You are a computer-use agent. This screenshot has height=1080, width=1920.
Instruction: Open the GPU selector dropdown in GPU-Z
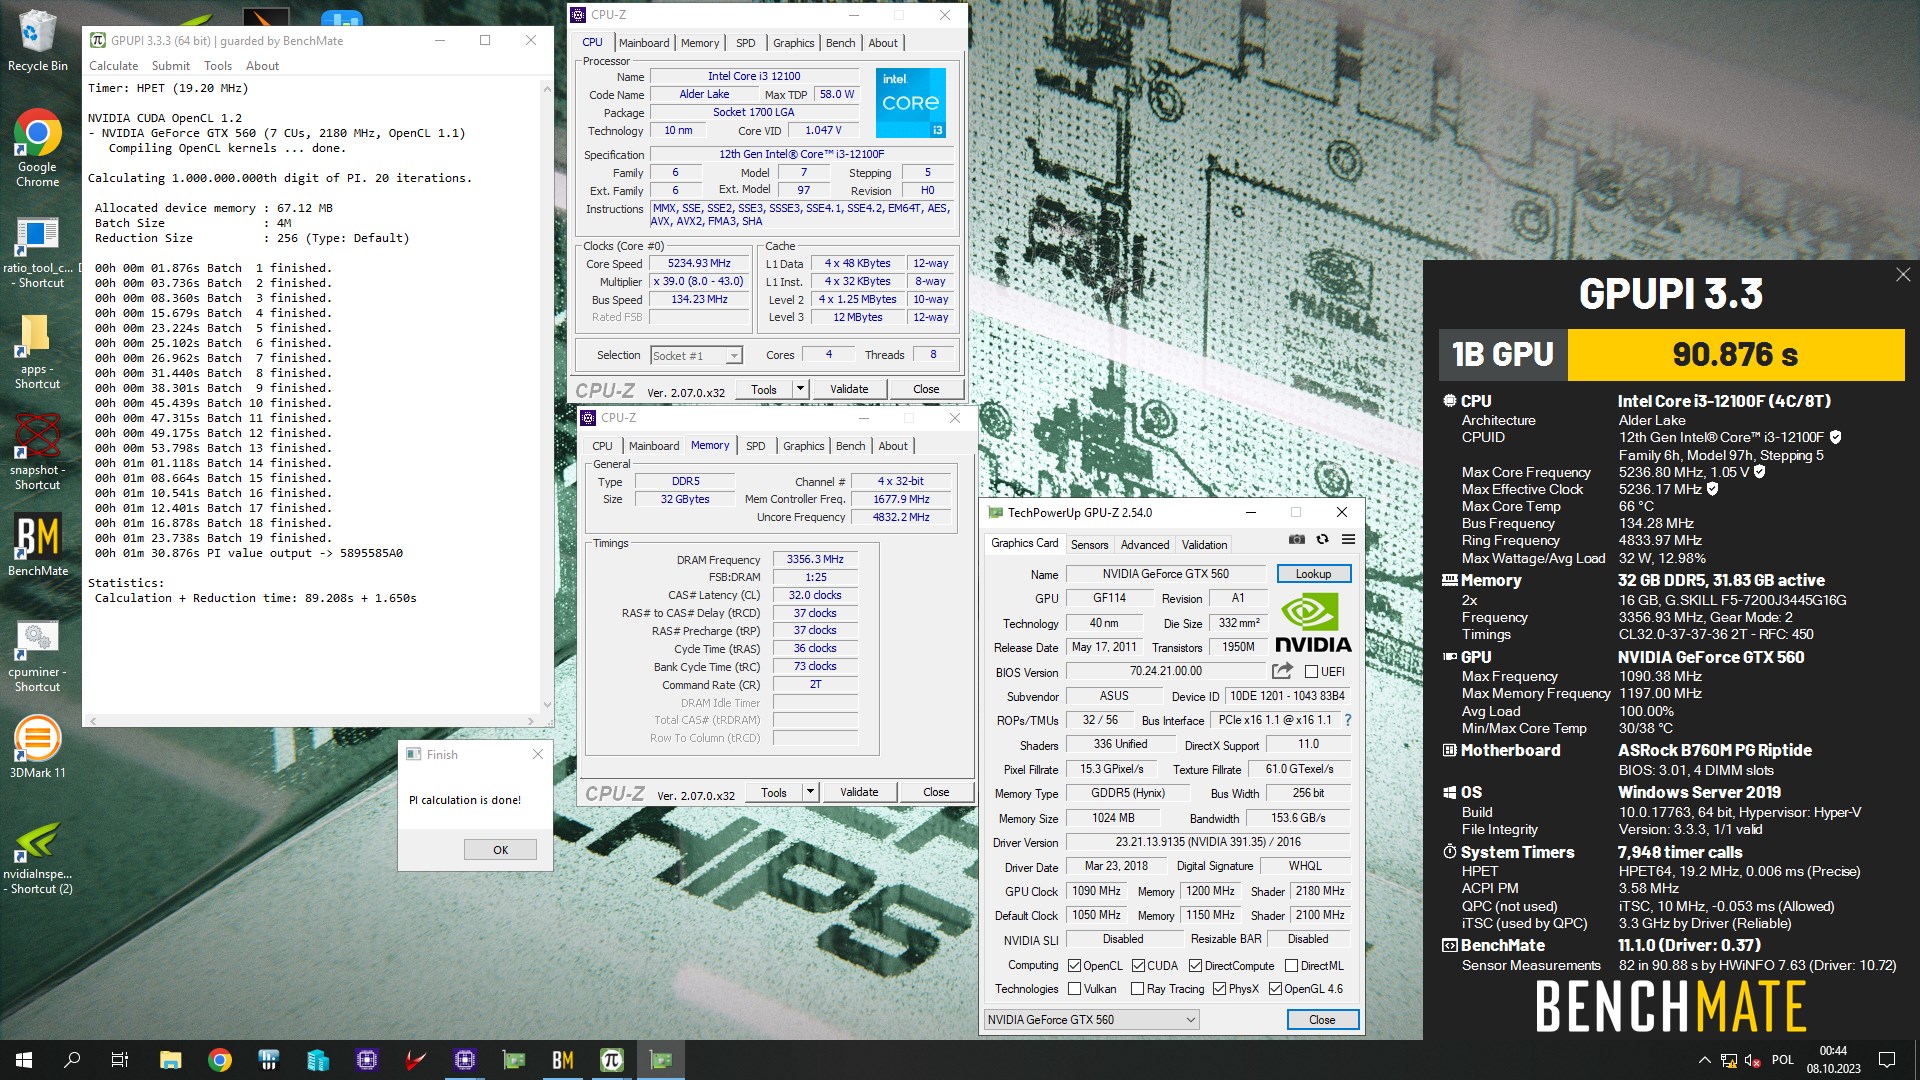(1091, 1020)
